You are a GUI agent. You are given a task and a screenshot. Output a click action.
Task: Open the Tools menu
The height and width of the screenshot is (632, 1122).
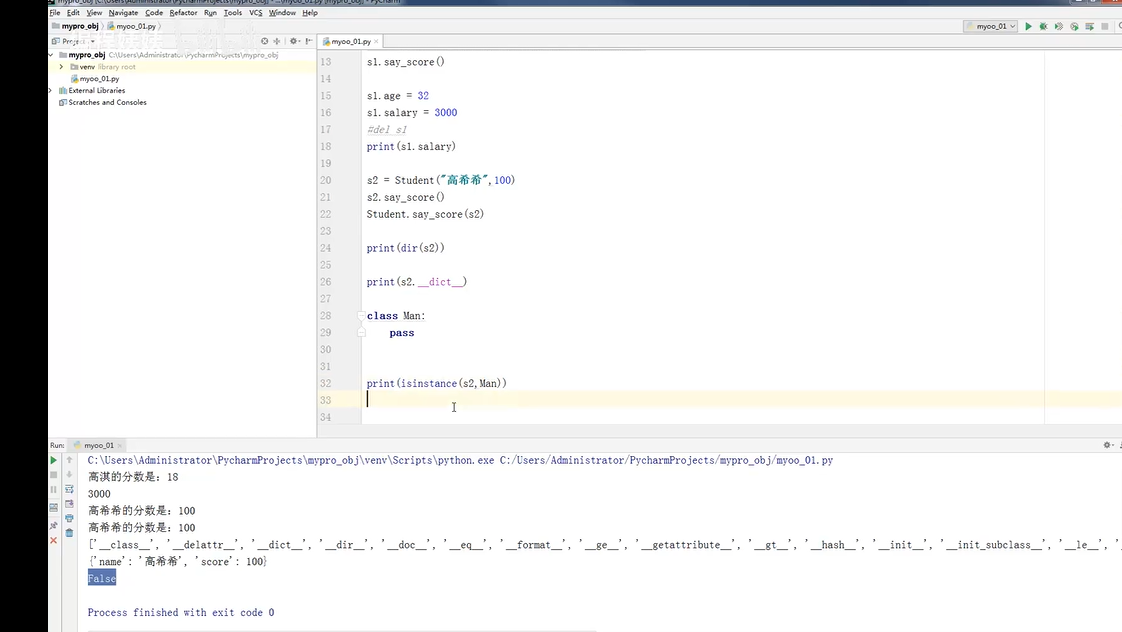[233, 13]
